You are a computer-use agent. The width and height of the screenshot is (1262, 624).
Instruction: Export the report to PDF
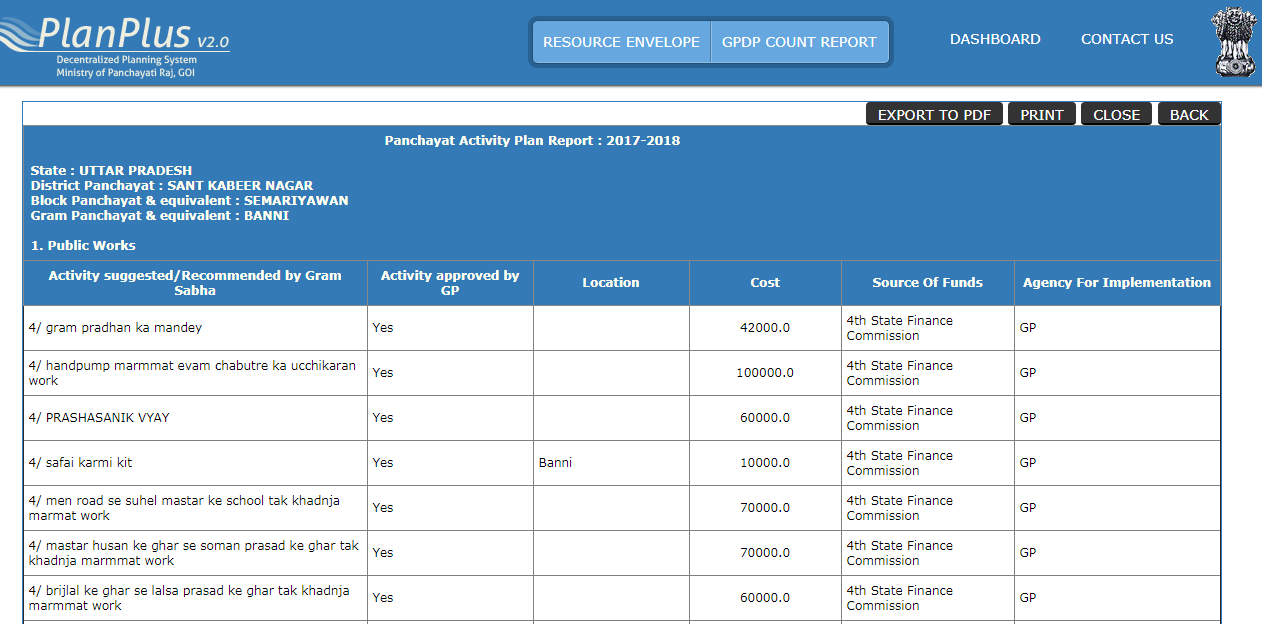(x=934, y=115)
